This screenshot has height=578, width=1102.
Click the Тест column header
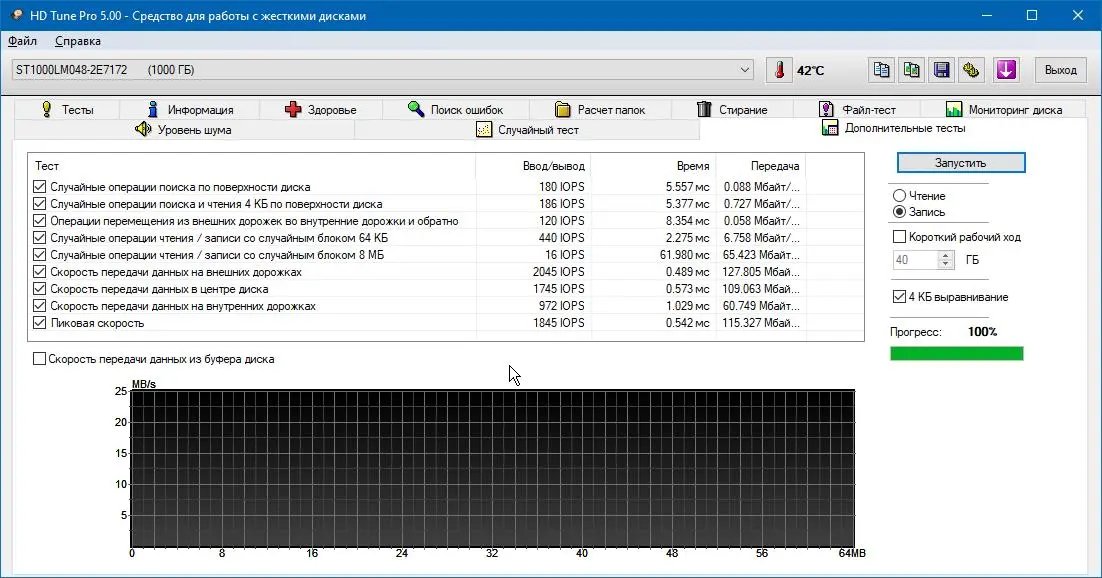pos(252,166)
